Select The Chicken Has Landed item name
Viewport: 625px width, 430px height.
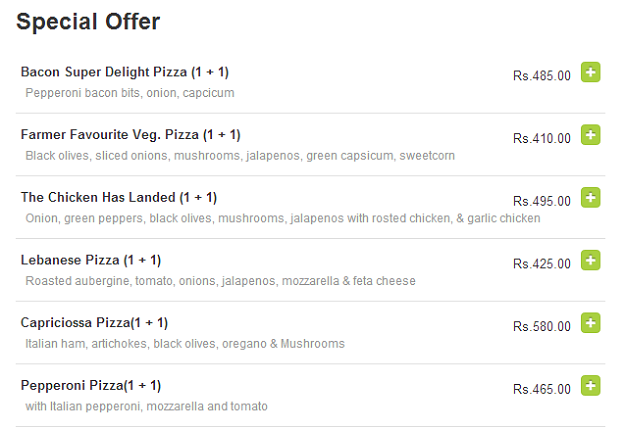coord(119,197)
